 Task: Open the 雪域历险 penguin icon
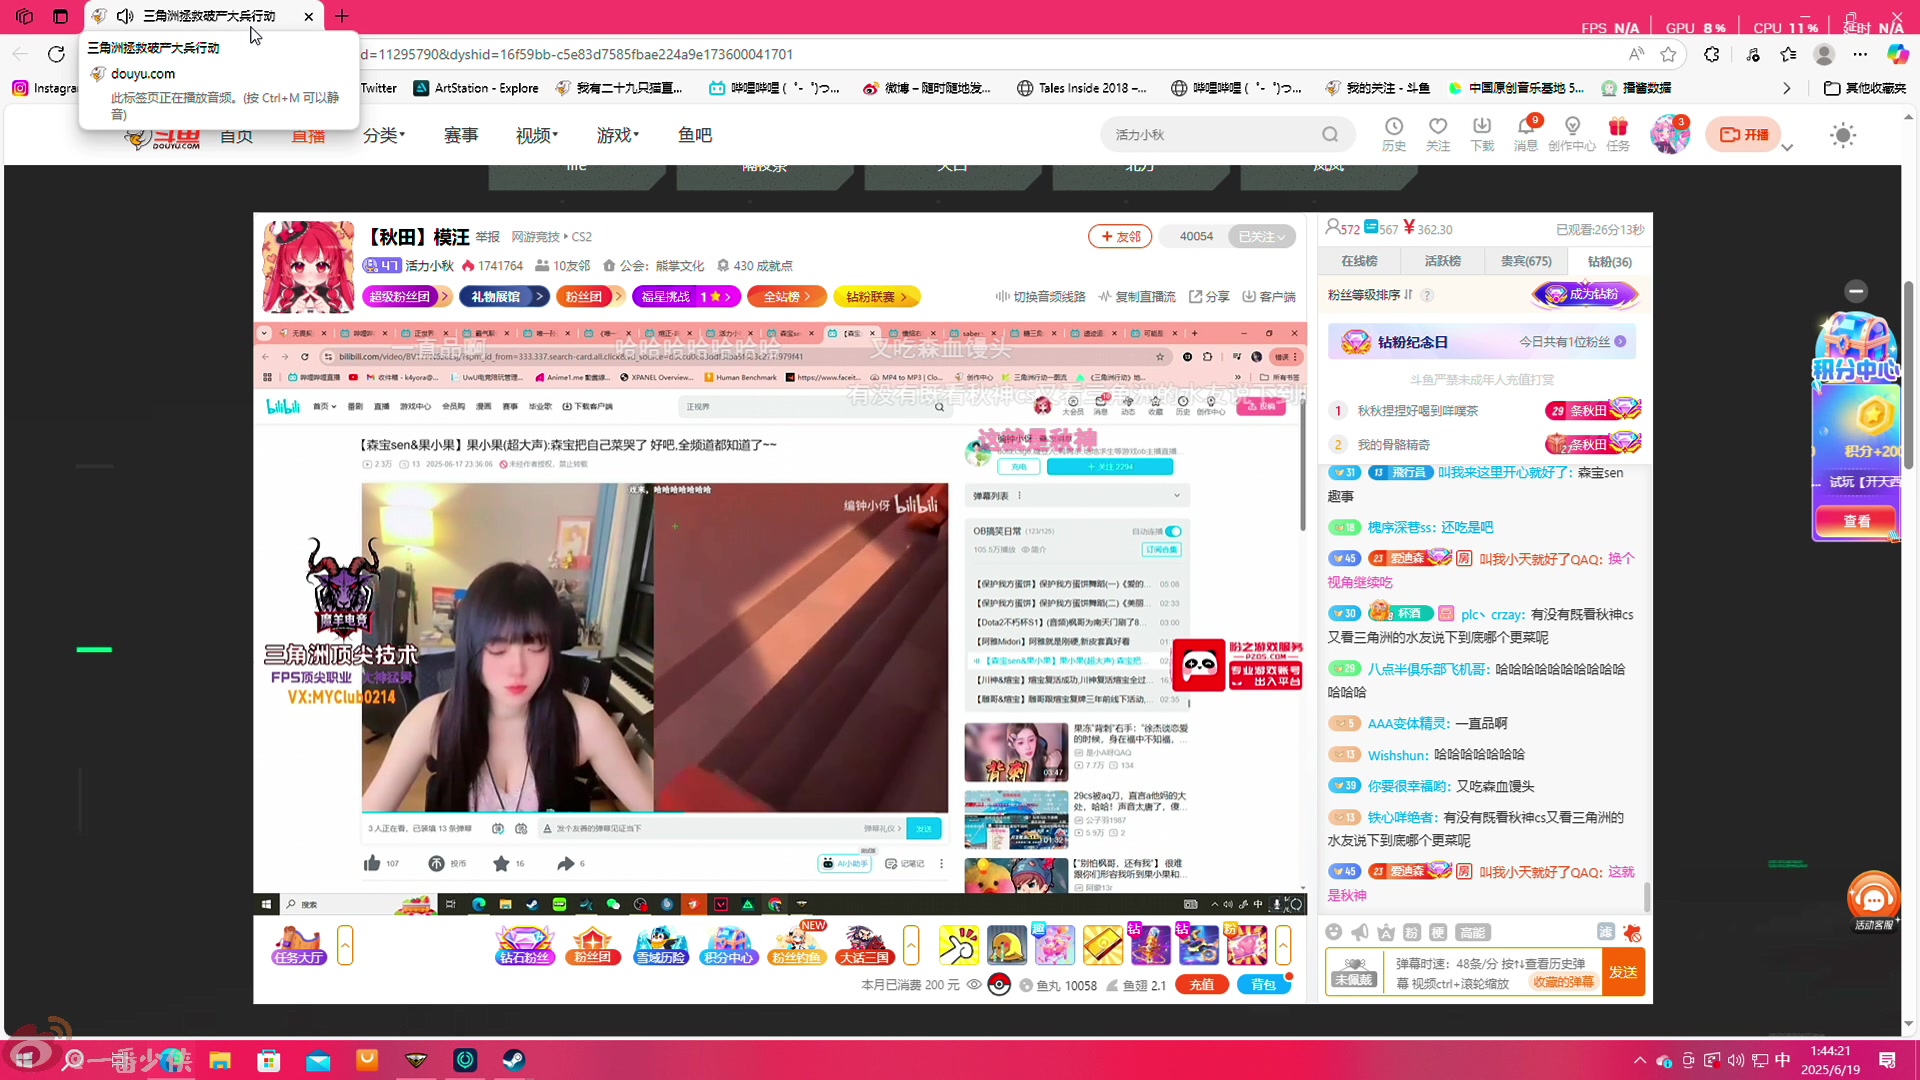click(661, 945)
